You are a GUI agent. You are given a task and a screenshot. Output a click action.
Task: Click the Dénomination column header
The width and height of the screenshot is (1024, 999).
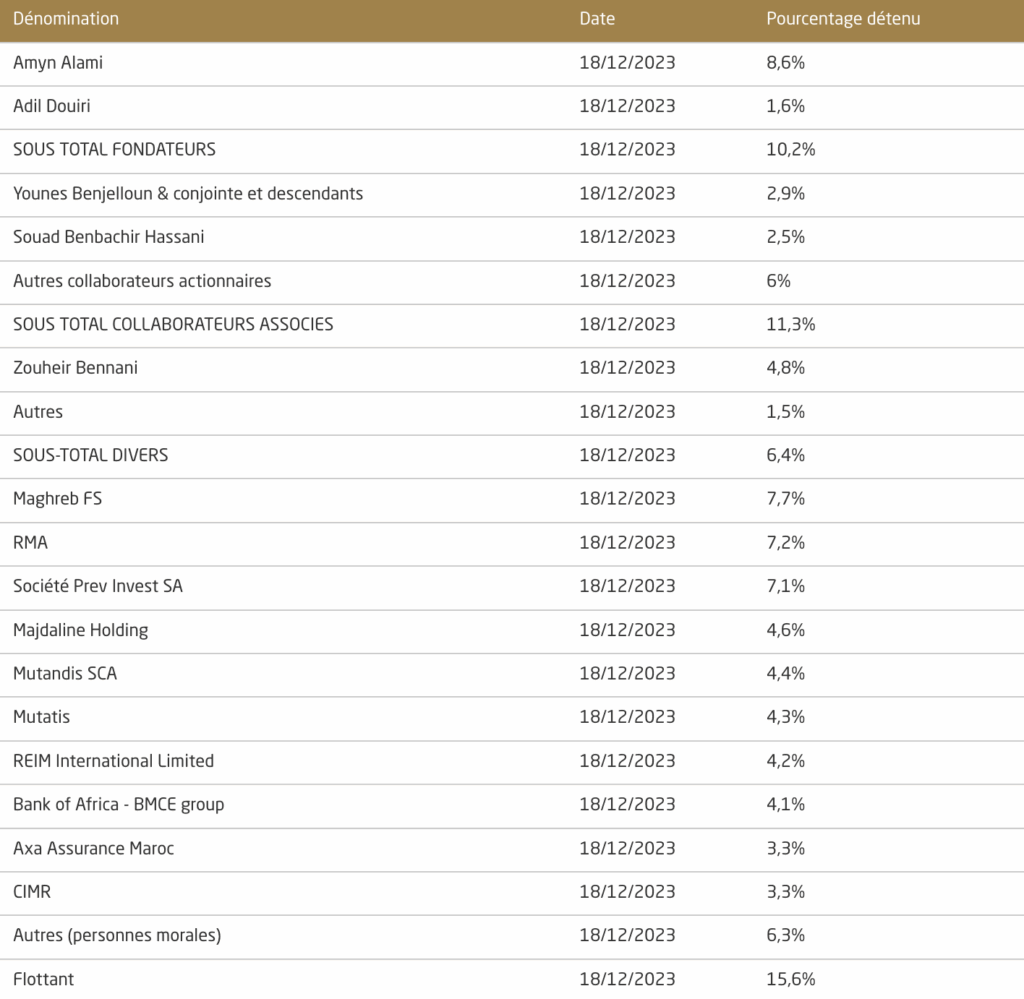pyautogui.click(x=66, y=19)
